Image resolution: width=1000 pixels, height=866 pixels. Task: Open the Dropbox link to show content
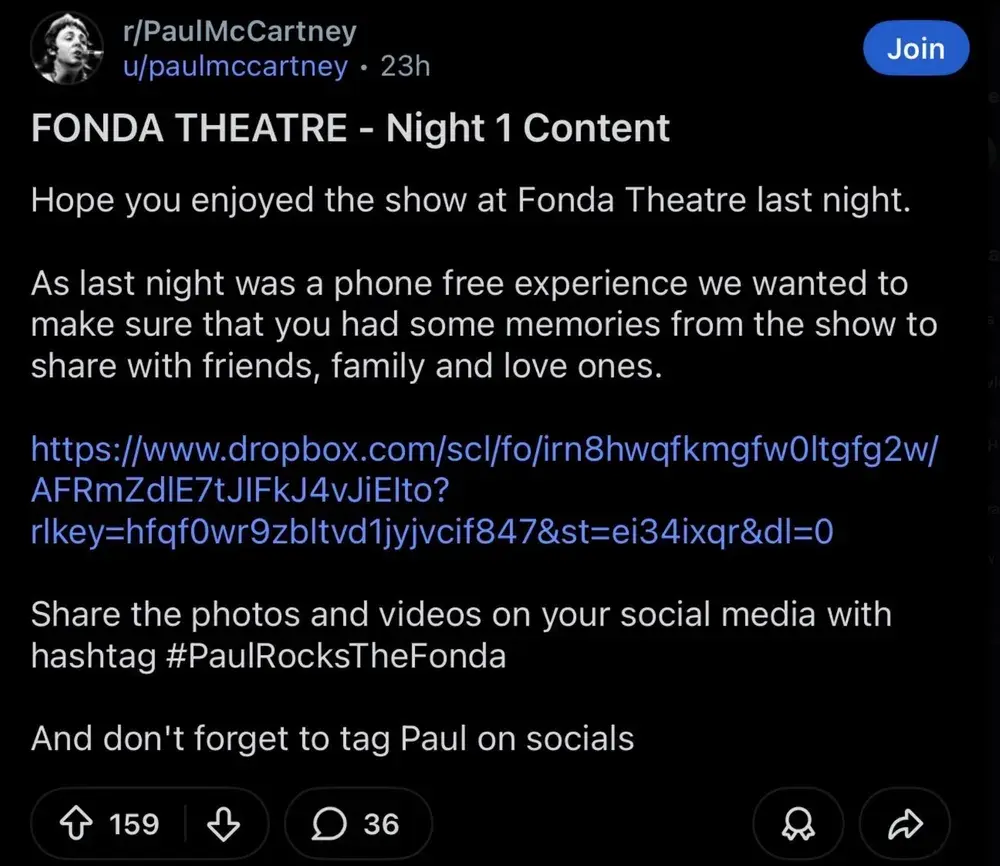[x=485, y=449]
